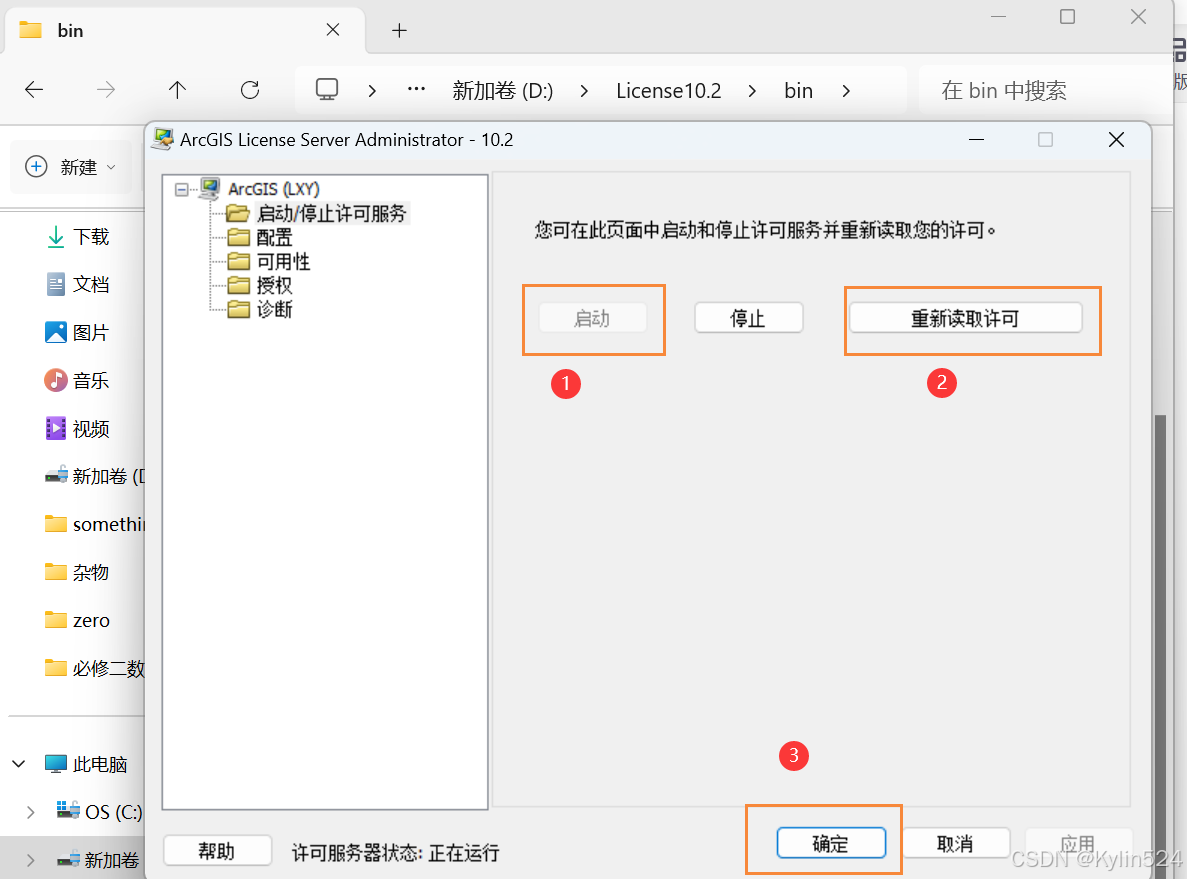
Task: Open a new Explorer tab with plus icon
Action: 400,30
